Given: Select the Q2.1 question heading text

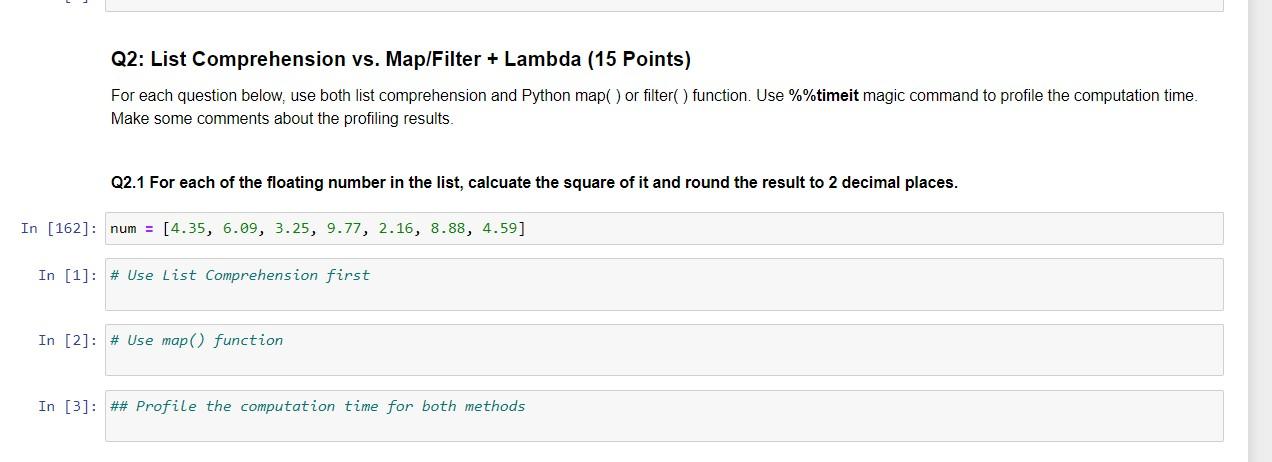Looking at the screenshot, I should (x=534, y=183).
